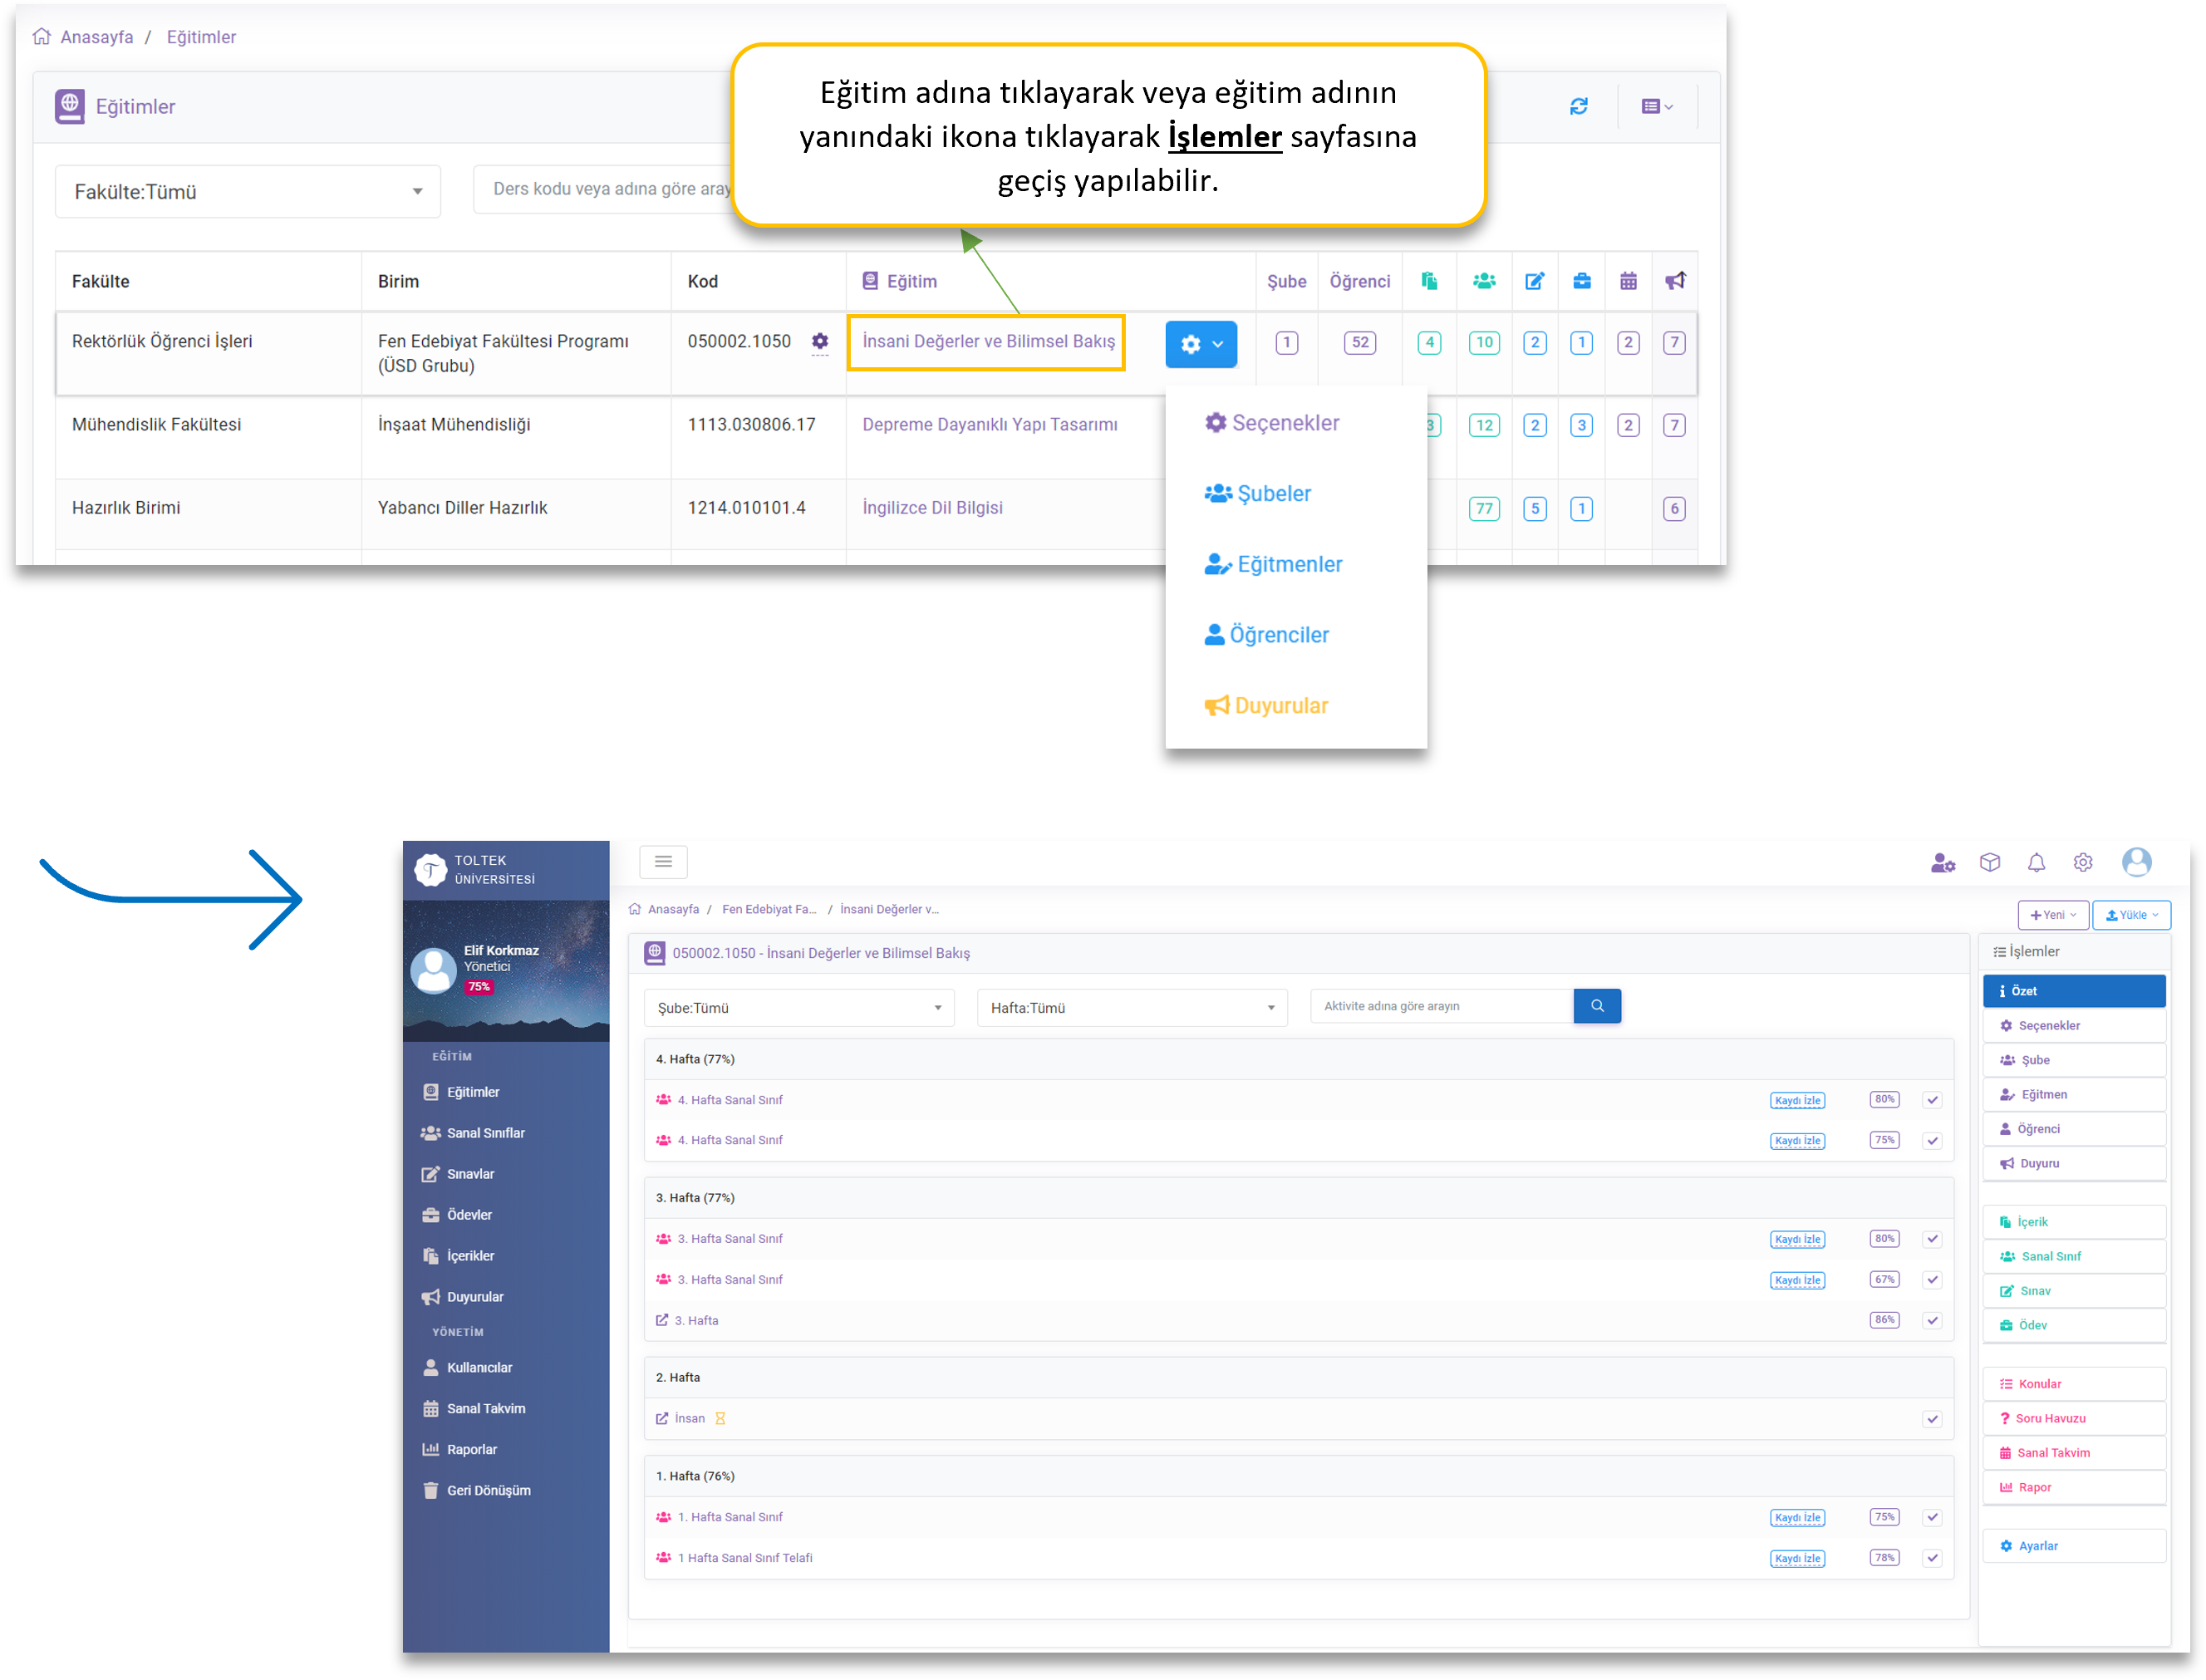This screenshot has height=1680, width=2206.
Task: Open İnsani Değerler ve Bilimsel Bakış link
Action: coord(988,342)
